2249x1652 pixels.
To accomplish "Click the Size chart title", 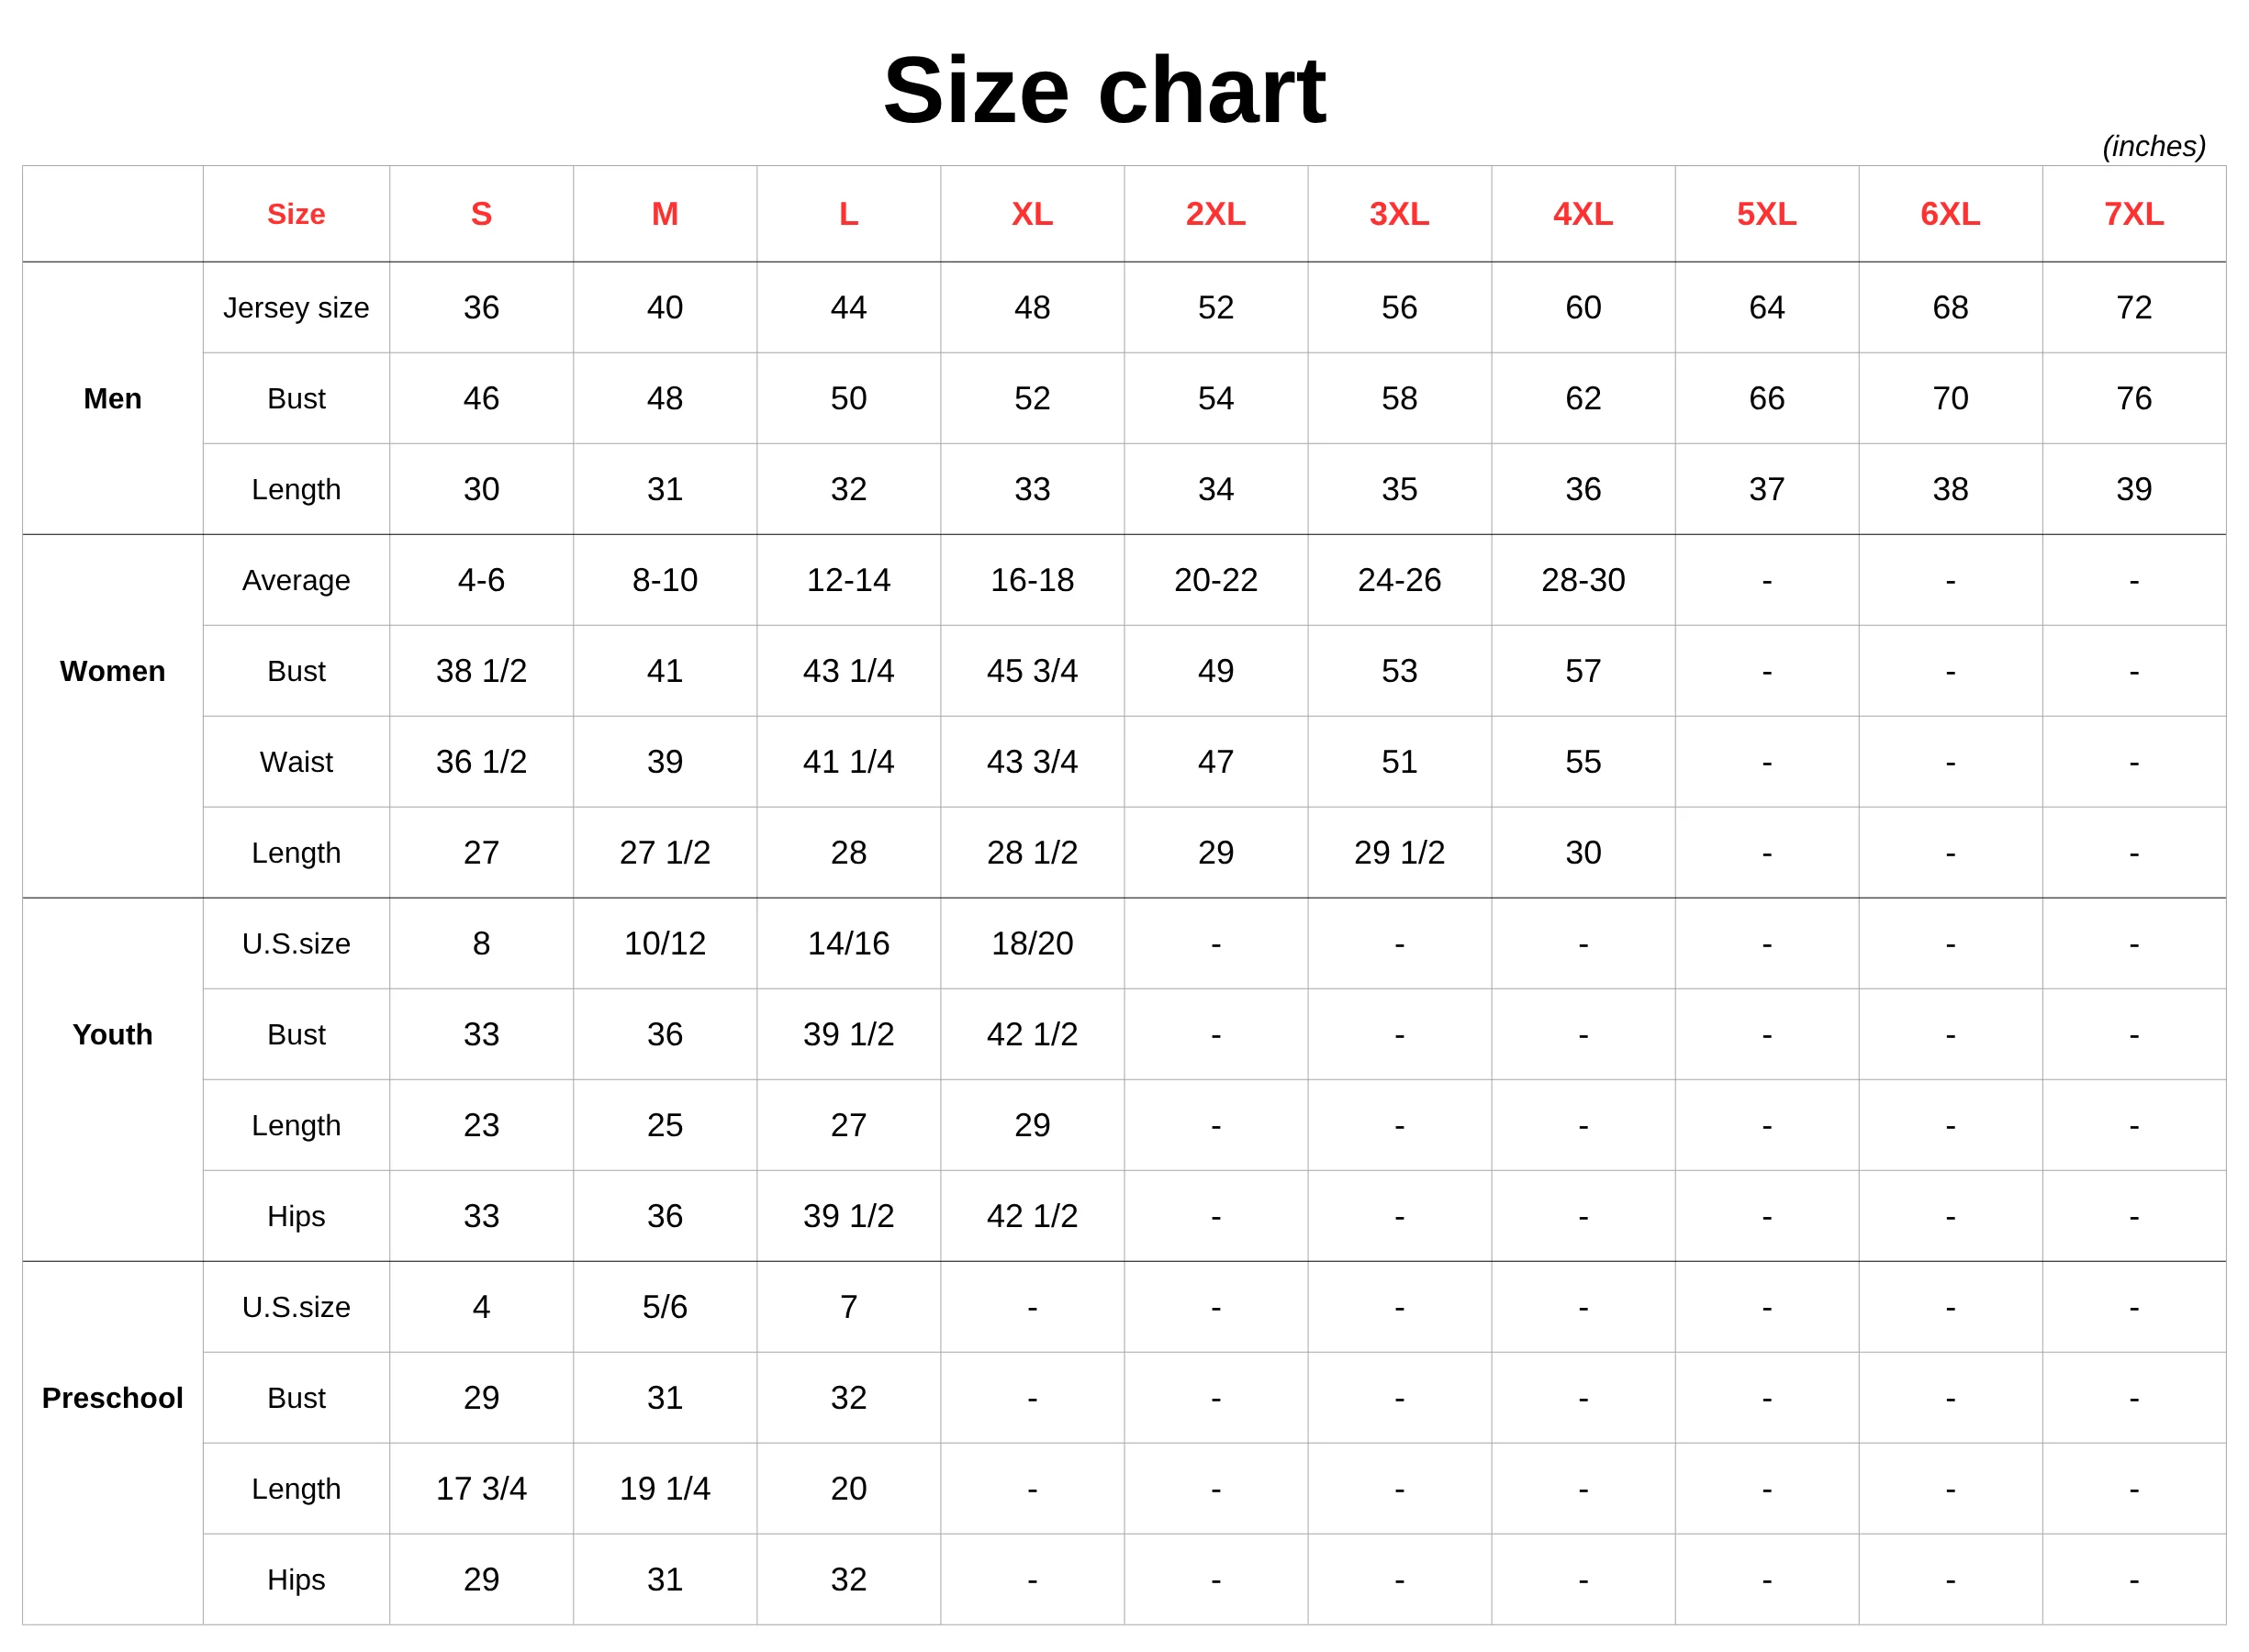I will (x=1104, y=90).
